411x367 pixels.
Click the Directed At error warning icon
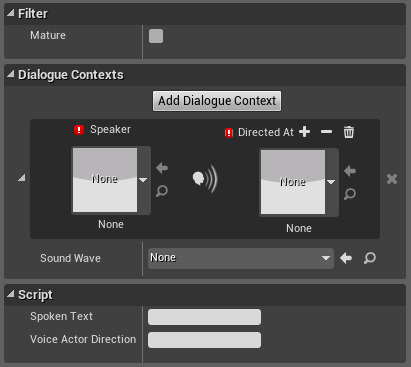point(229,133)
